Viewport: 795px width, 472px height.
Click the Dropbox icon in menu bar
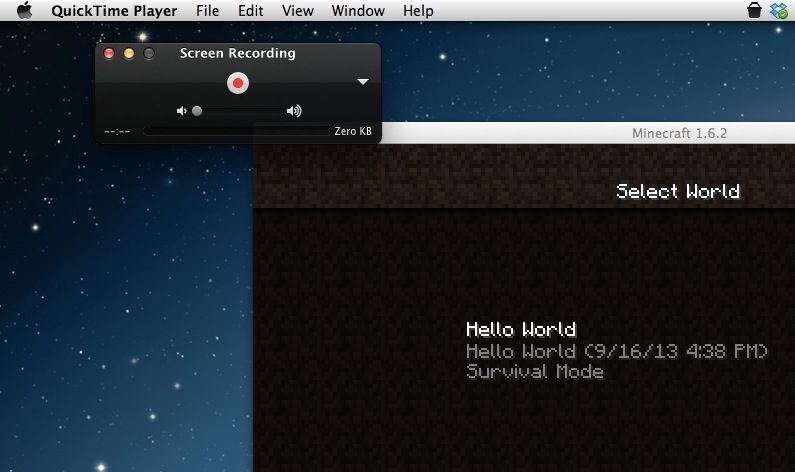(x=779, y=11)
